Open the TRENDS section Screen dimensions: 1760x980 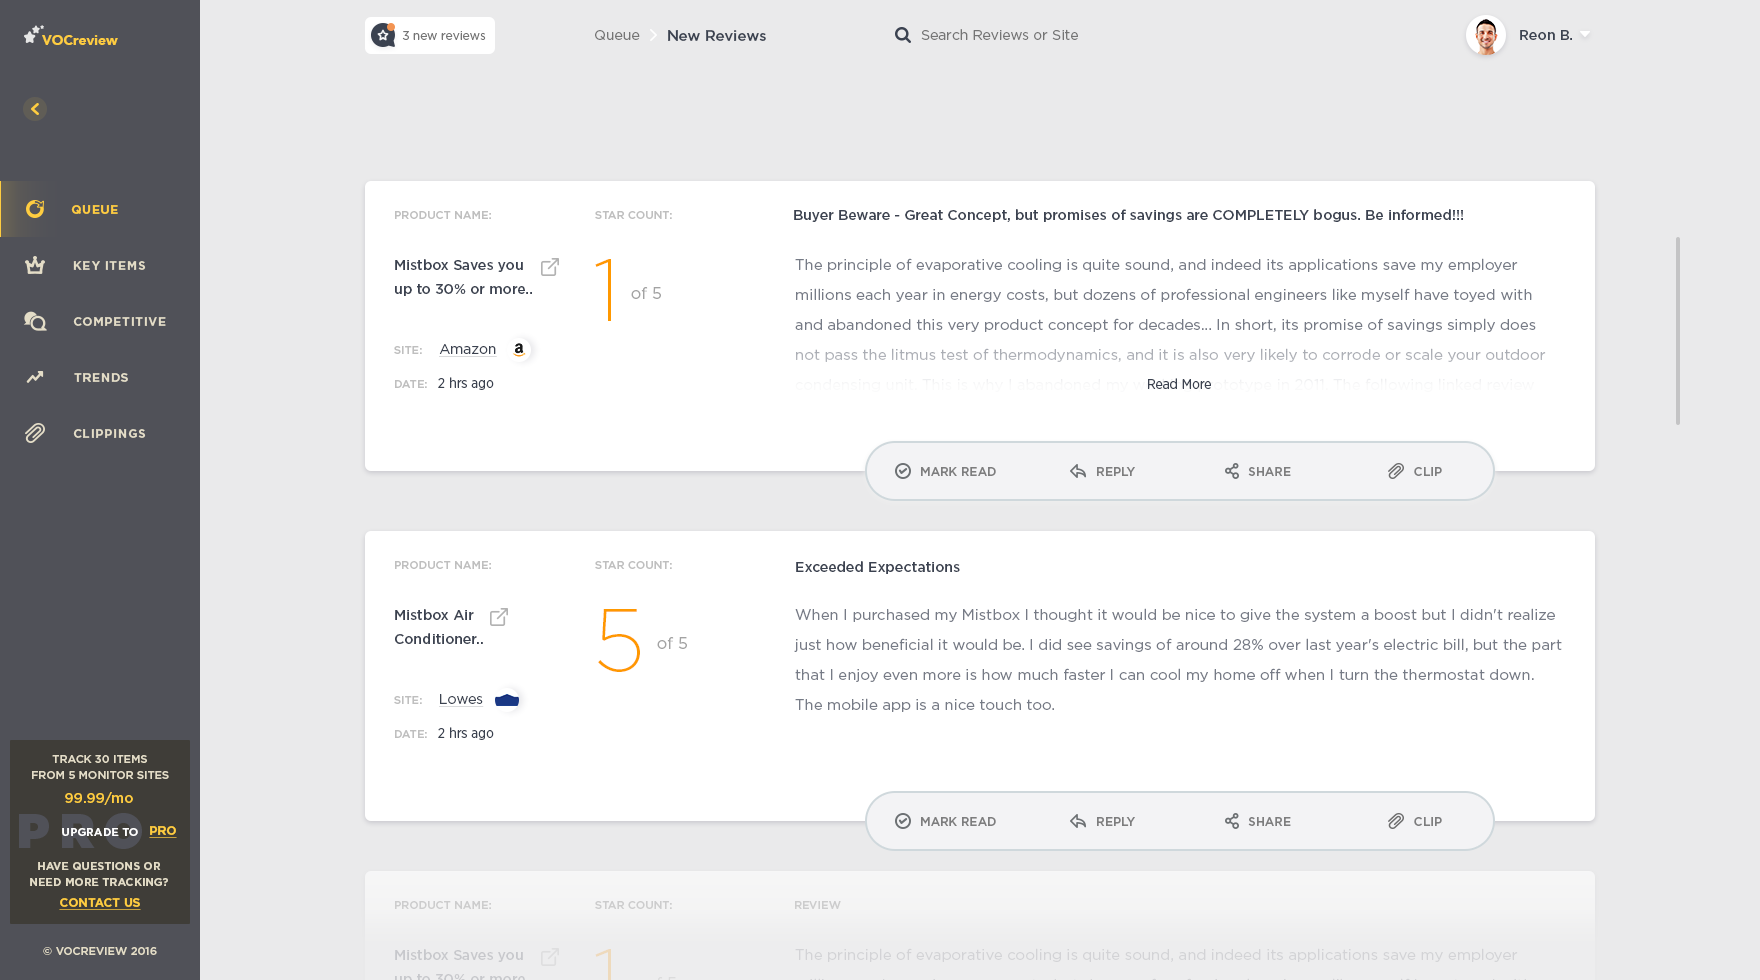100,377
